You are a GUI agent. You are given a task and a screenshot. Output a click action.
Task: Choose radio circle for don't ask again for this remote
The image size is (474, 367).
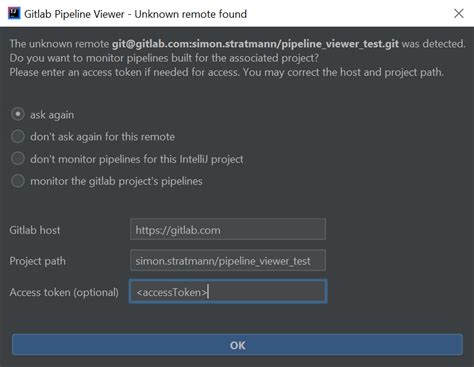pyautogui.click(x=18, y=136)
